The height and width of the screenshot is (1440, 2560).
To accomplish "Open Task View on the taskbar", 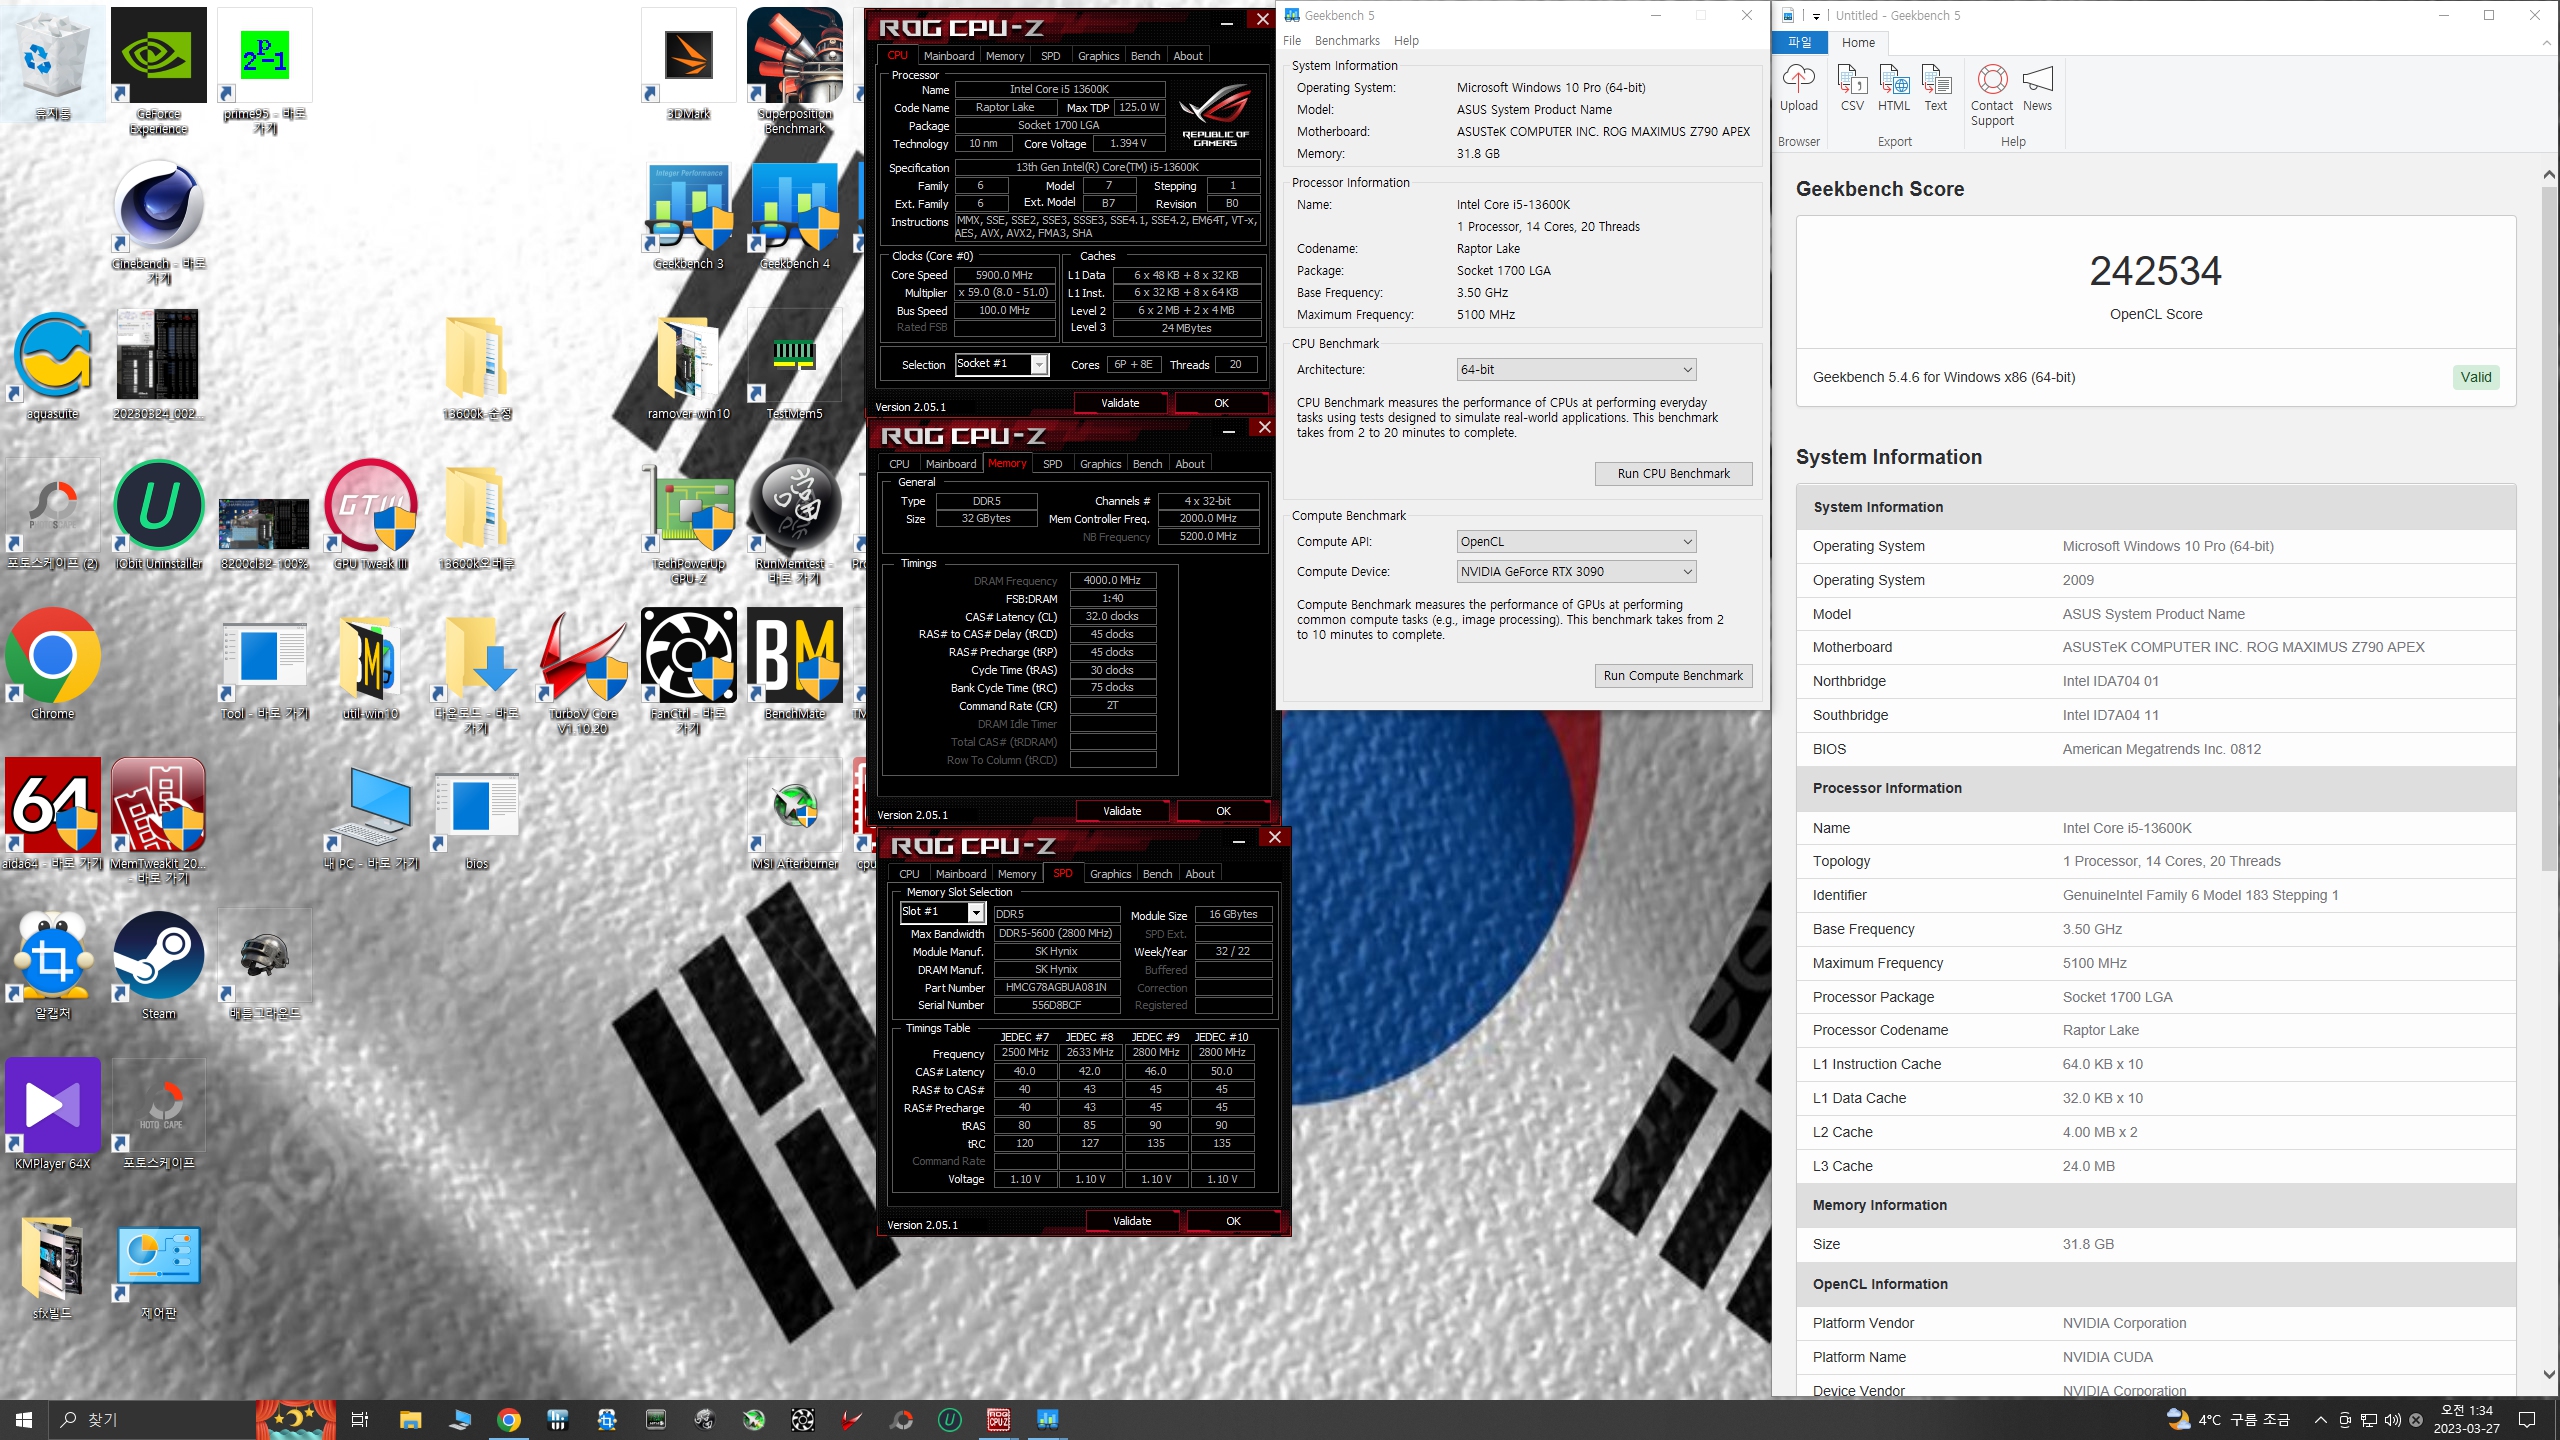I will pyautogui.click(x=360, y=1419).
